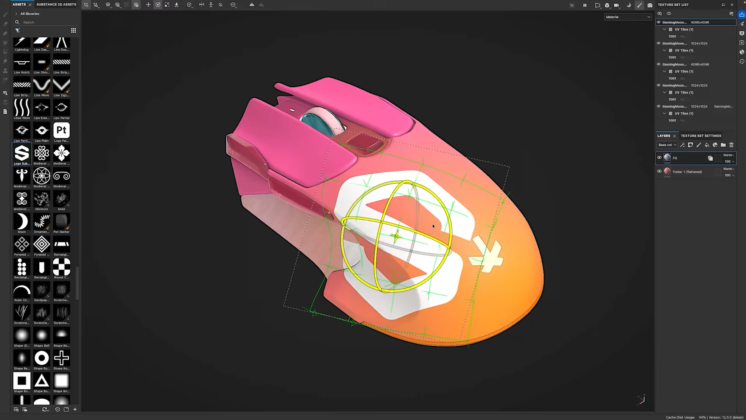Click the add effect wand icon

(x=682, y=145)
